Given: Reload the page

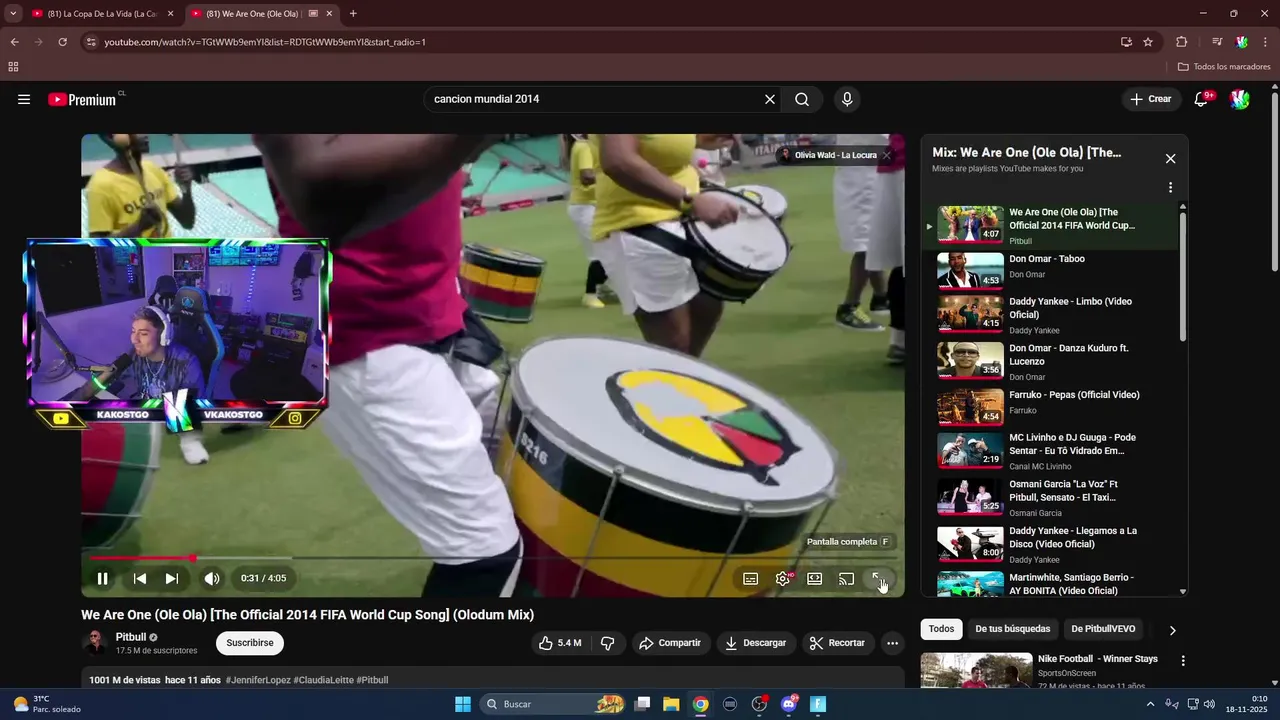Looking at the screenshot, I should tap(62, 42).
